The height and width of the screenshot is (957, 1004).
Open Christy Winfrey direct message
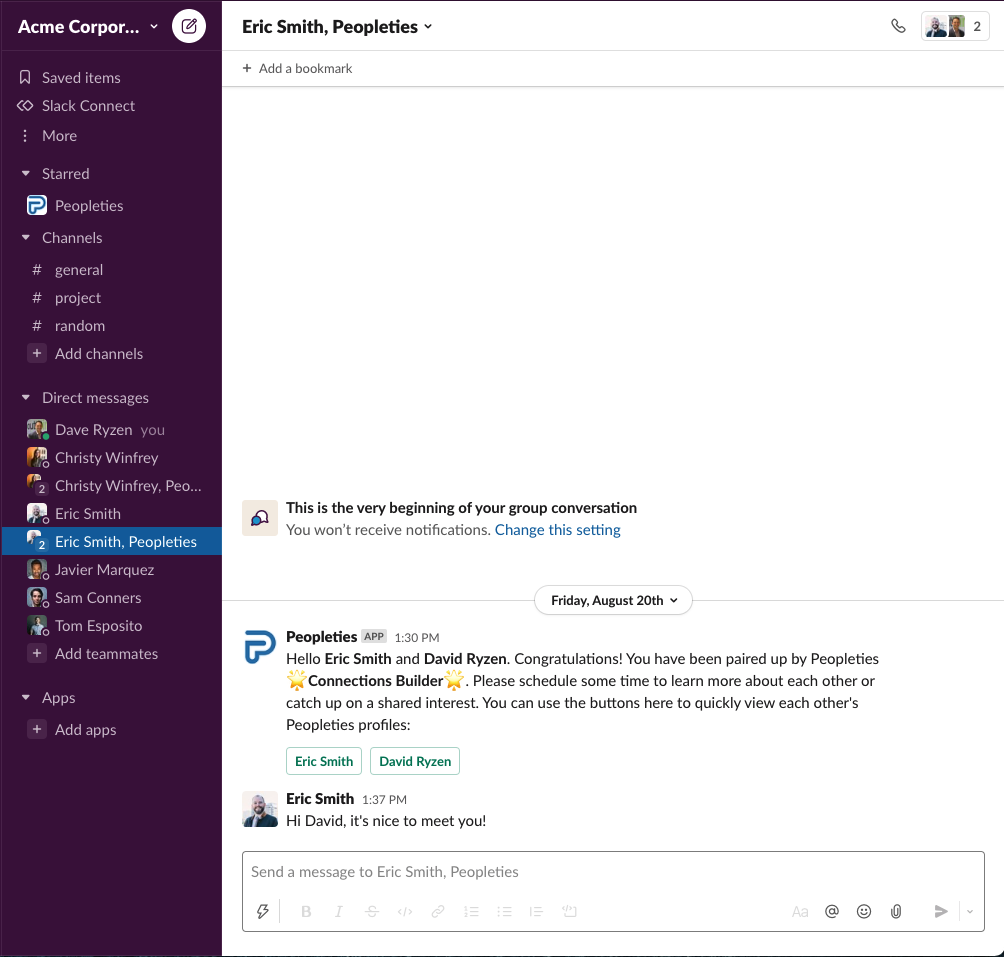[x=111, y=458]
